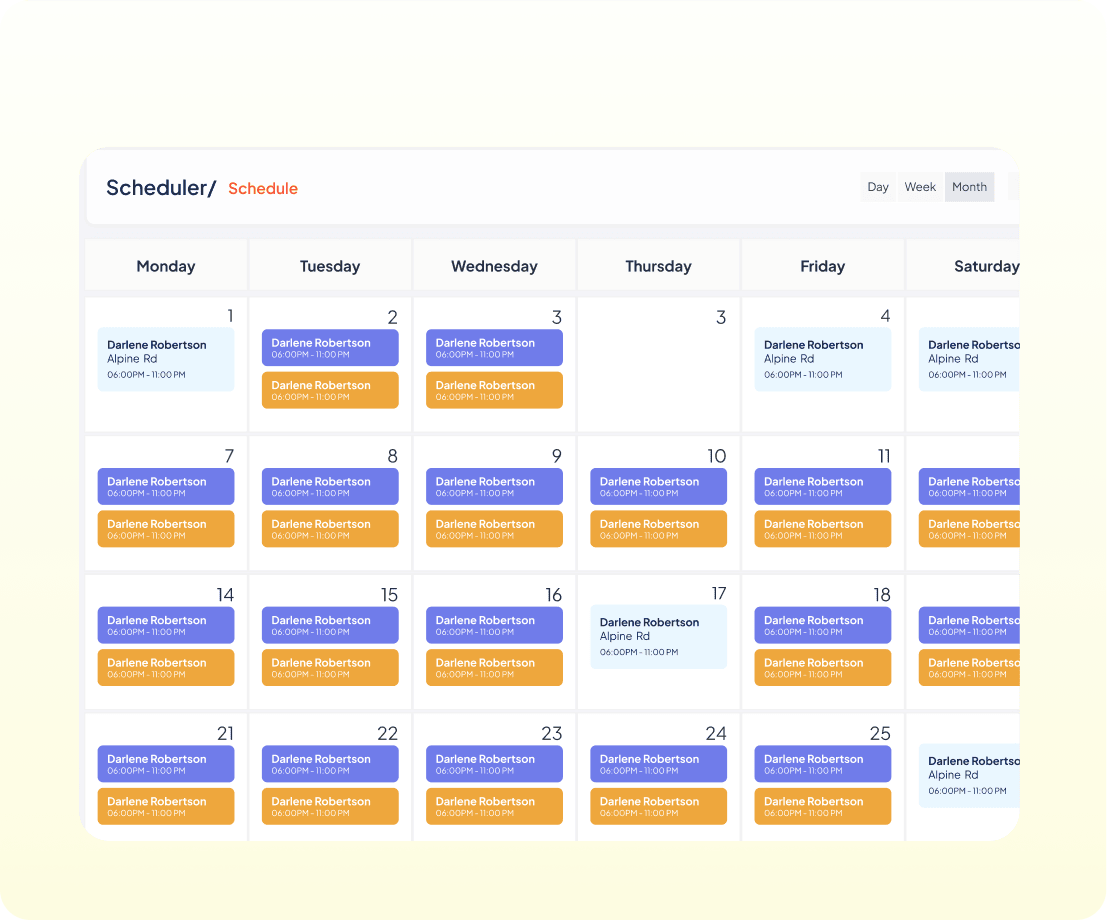
Task: Click the Thursday column header
Action: click(658, 266)
